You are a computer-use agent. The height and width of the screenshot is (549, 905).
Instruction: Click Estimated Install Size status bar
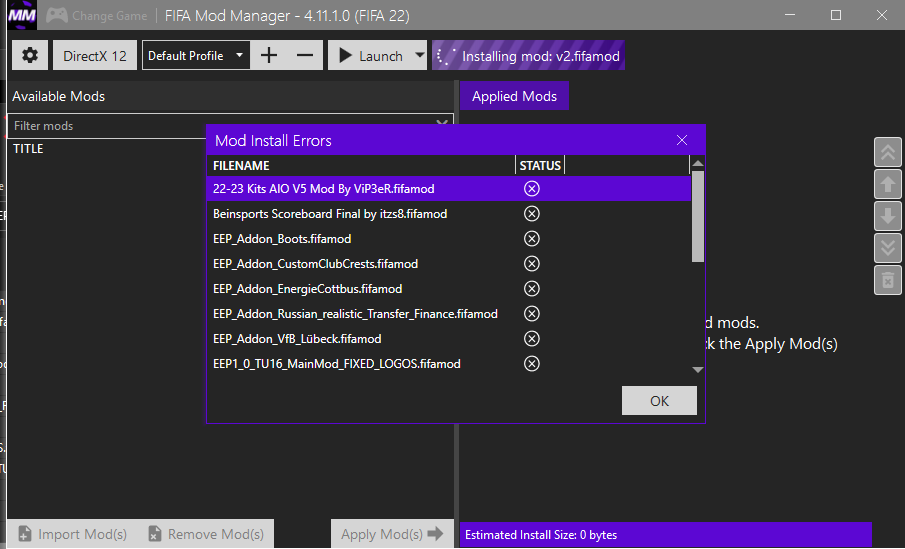click(665, 535)
